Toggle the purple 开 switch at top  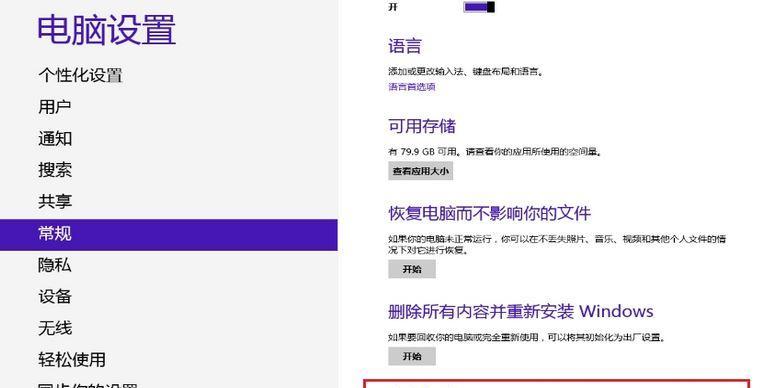tap(479, 7)
